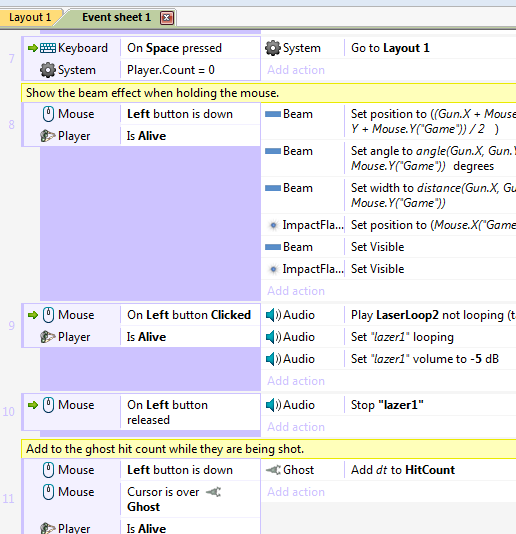Click Add action in event 8
Screen dimensions: 516x534
(x=296, y=291)
